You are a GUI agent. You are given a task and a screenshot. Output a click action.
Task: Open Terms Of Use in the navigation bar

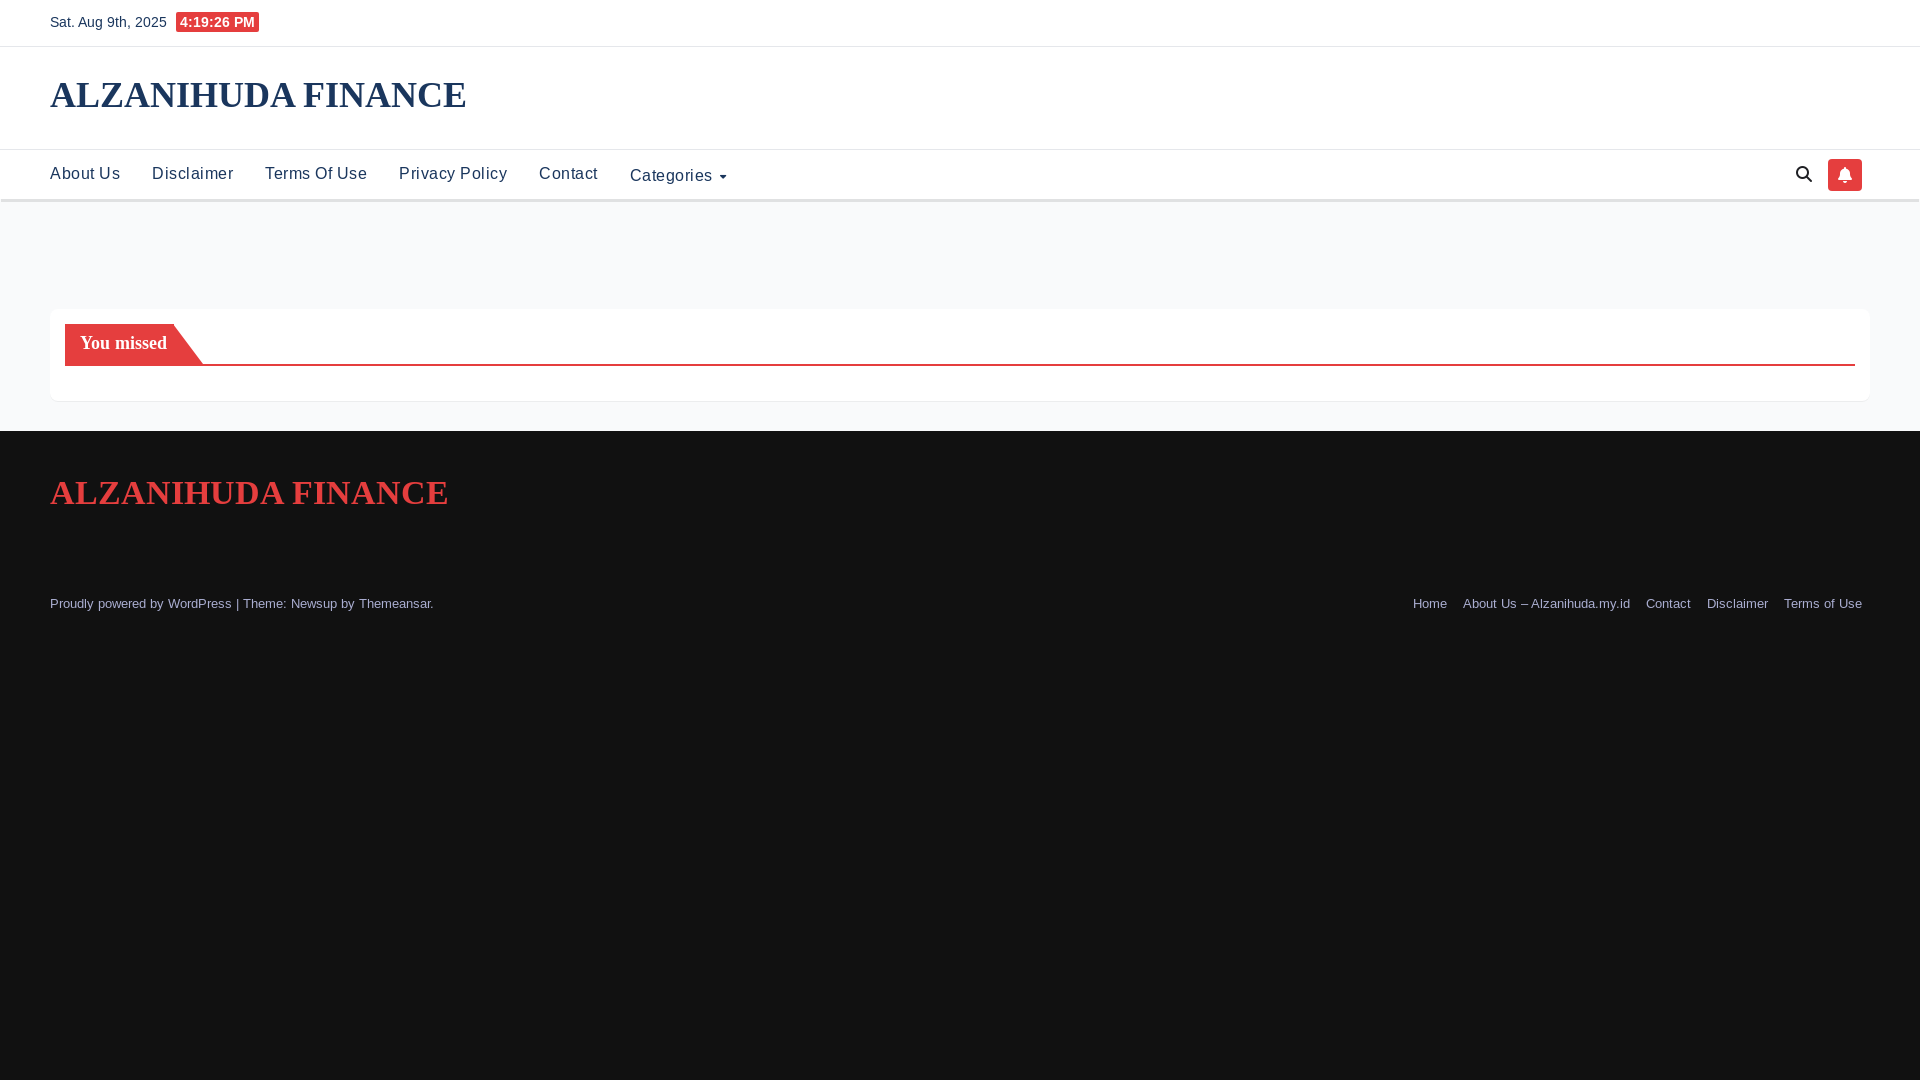point(316,174)
